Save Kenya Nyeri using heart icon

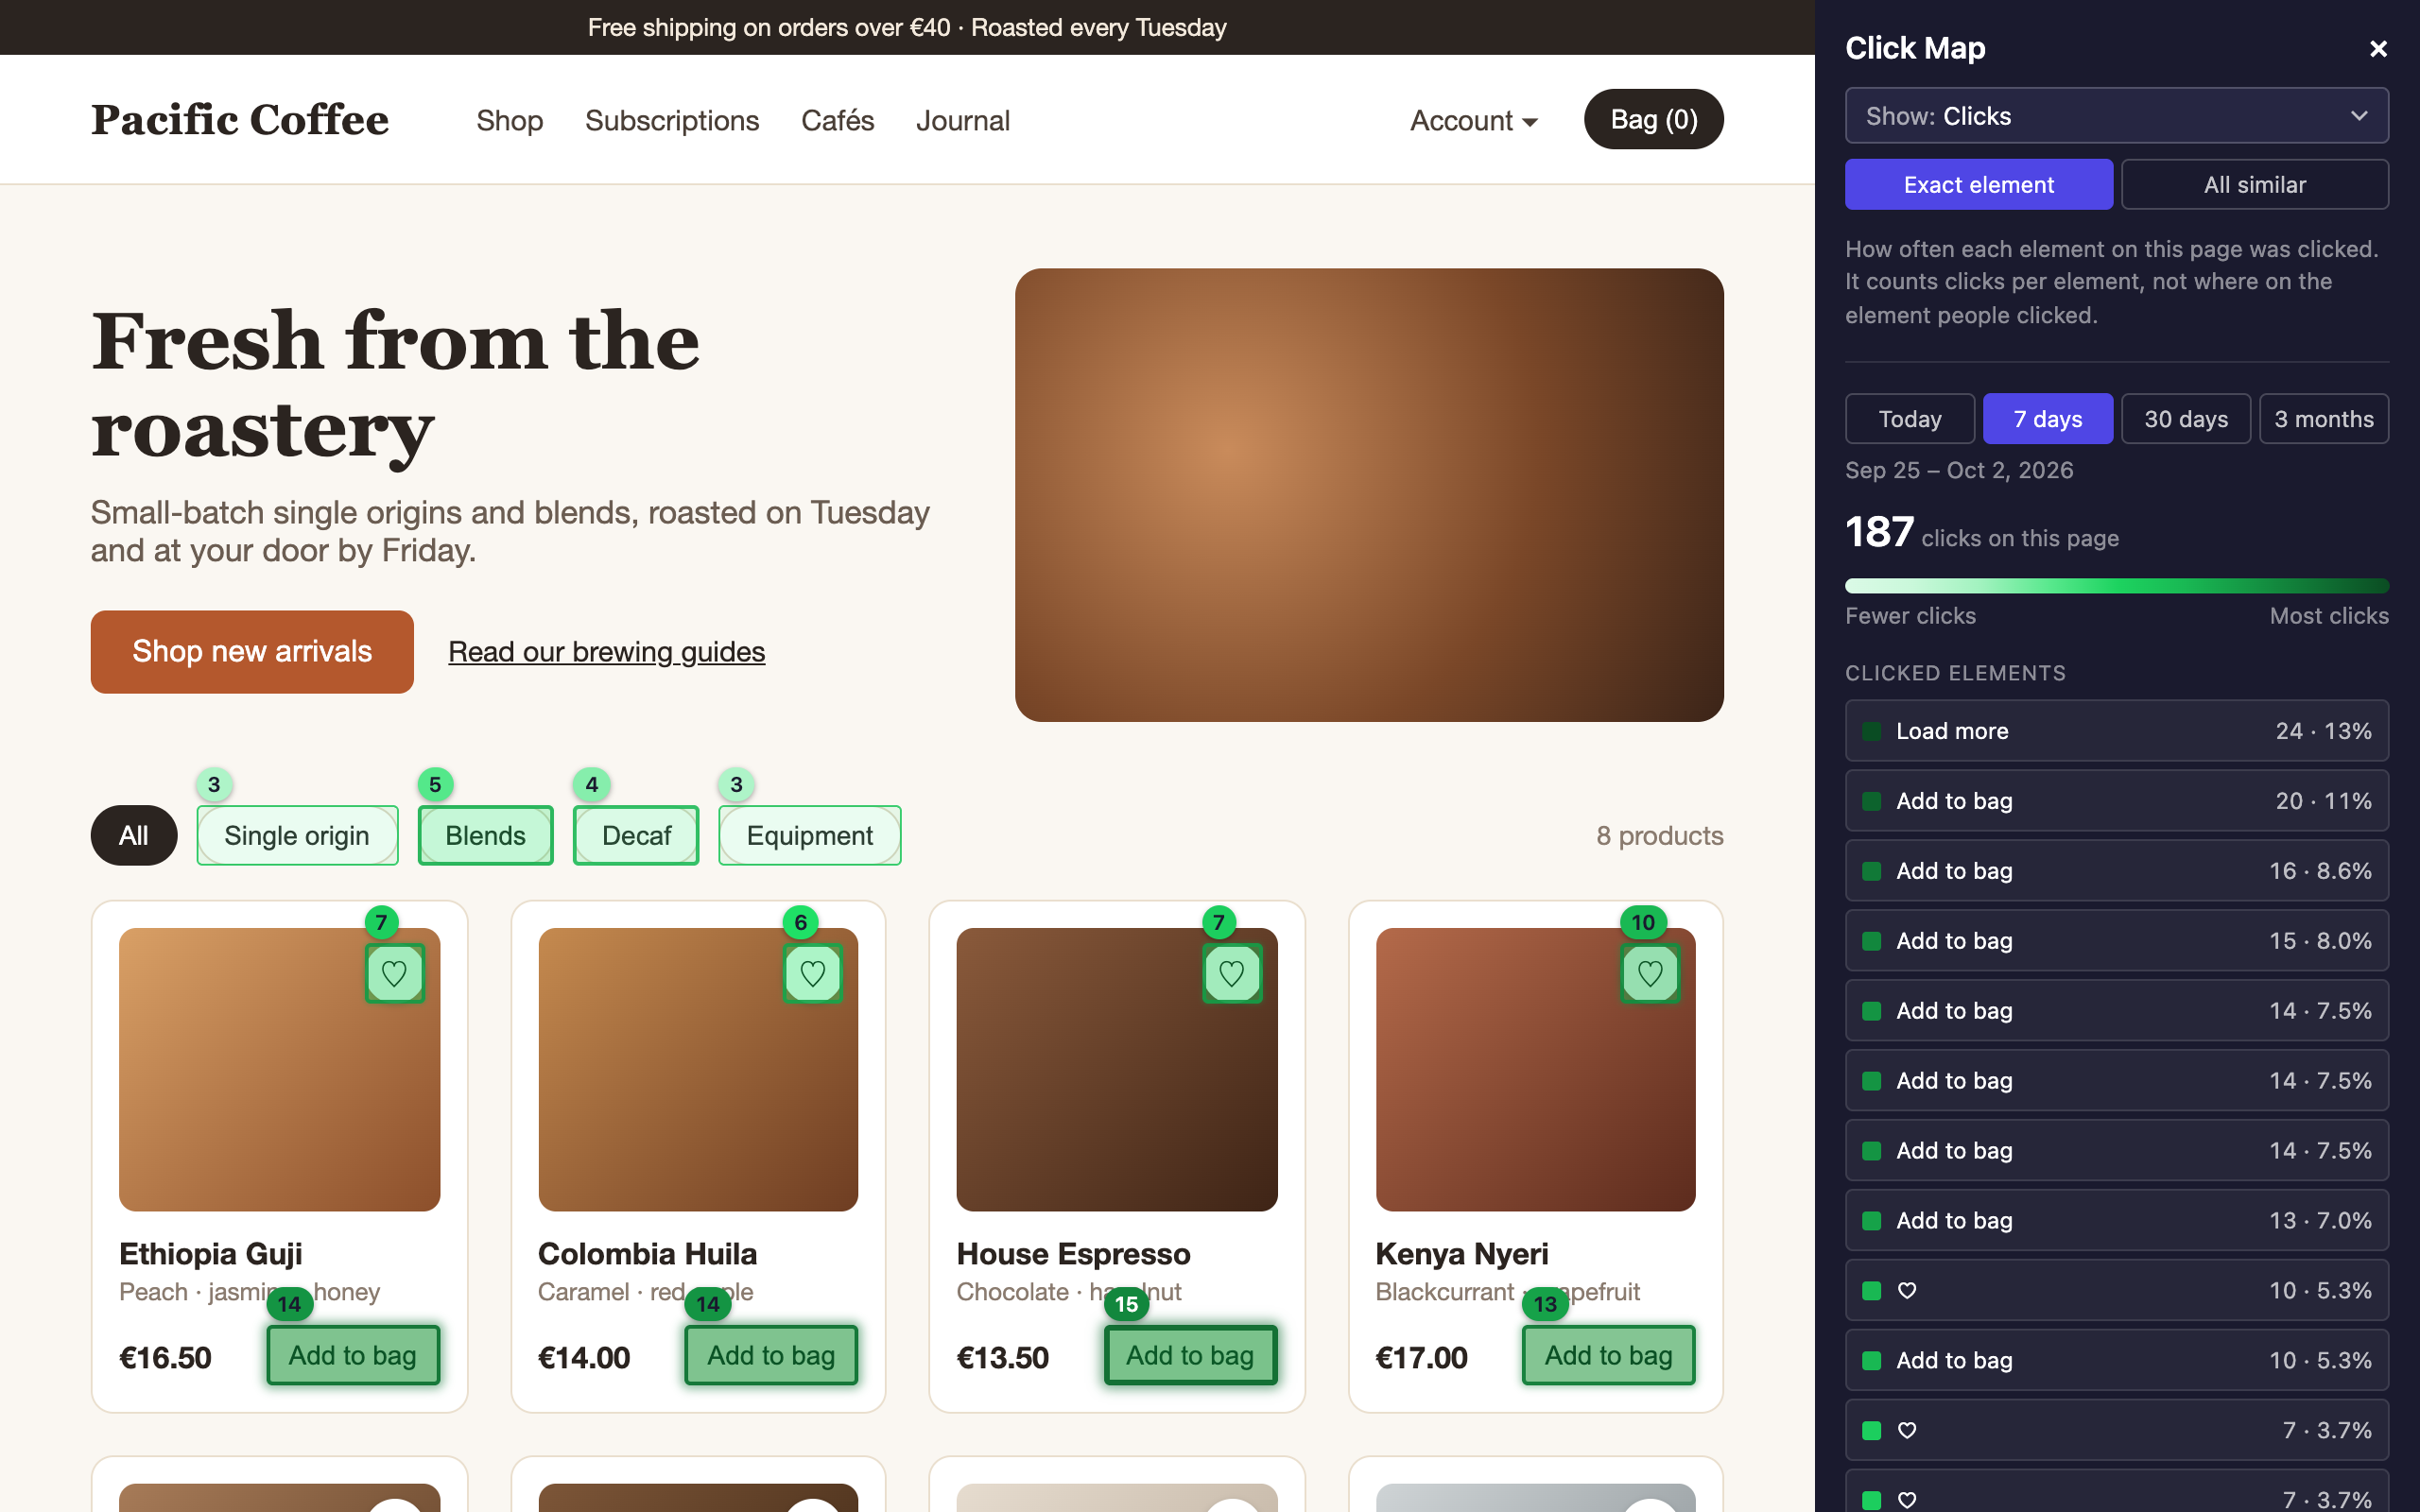pos(1650,973)
